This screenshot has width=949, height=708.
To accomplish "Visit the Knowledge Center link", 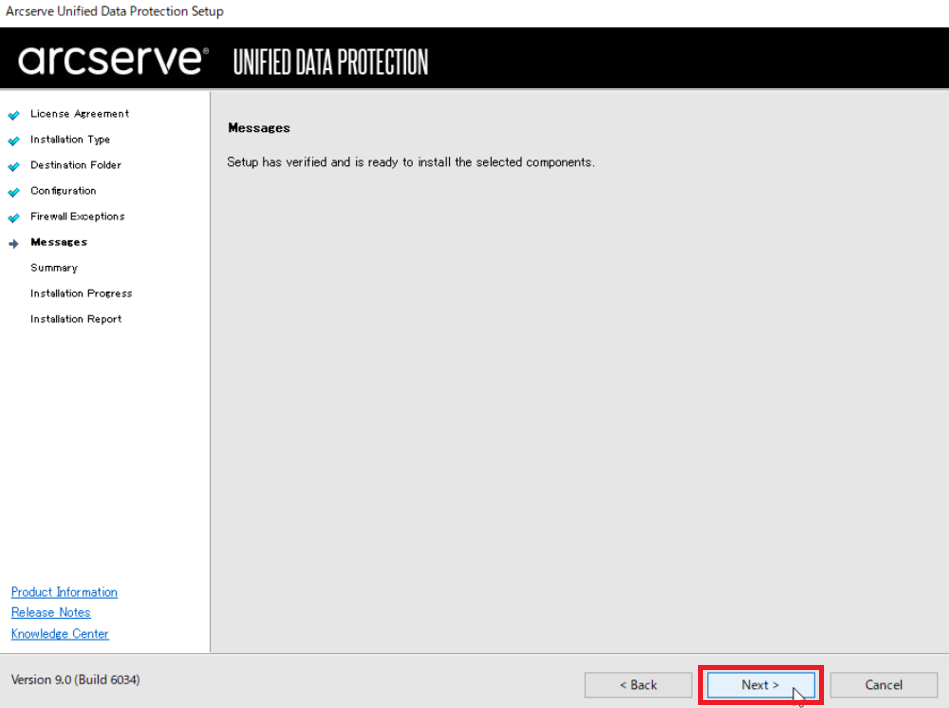I will 60,634.
